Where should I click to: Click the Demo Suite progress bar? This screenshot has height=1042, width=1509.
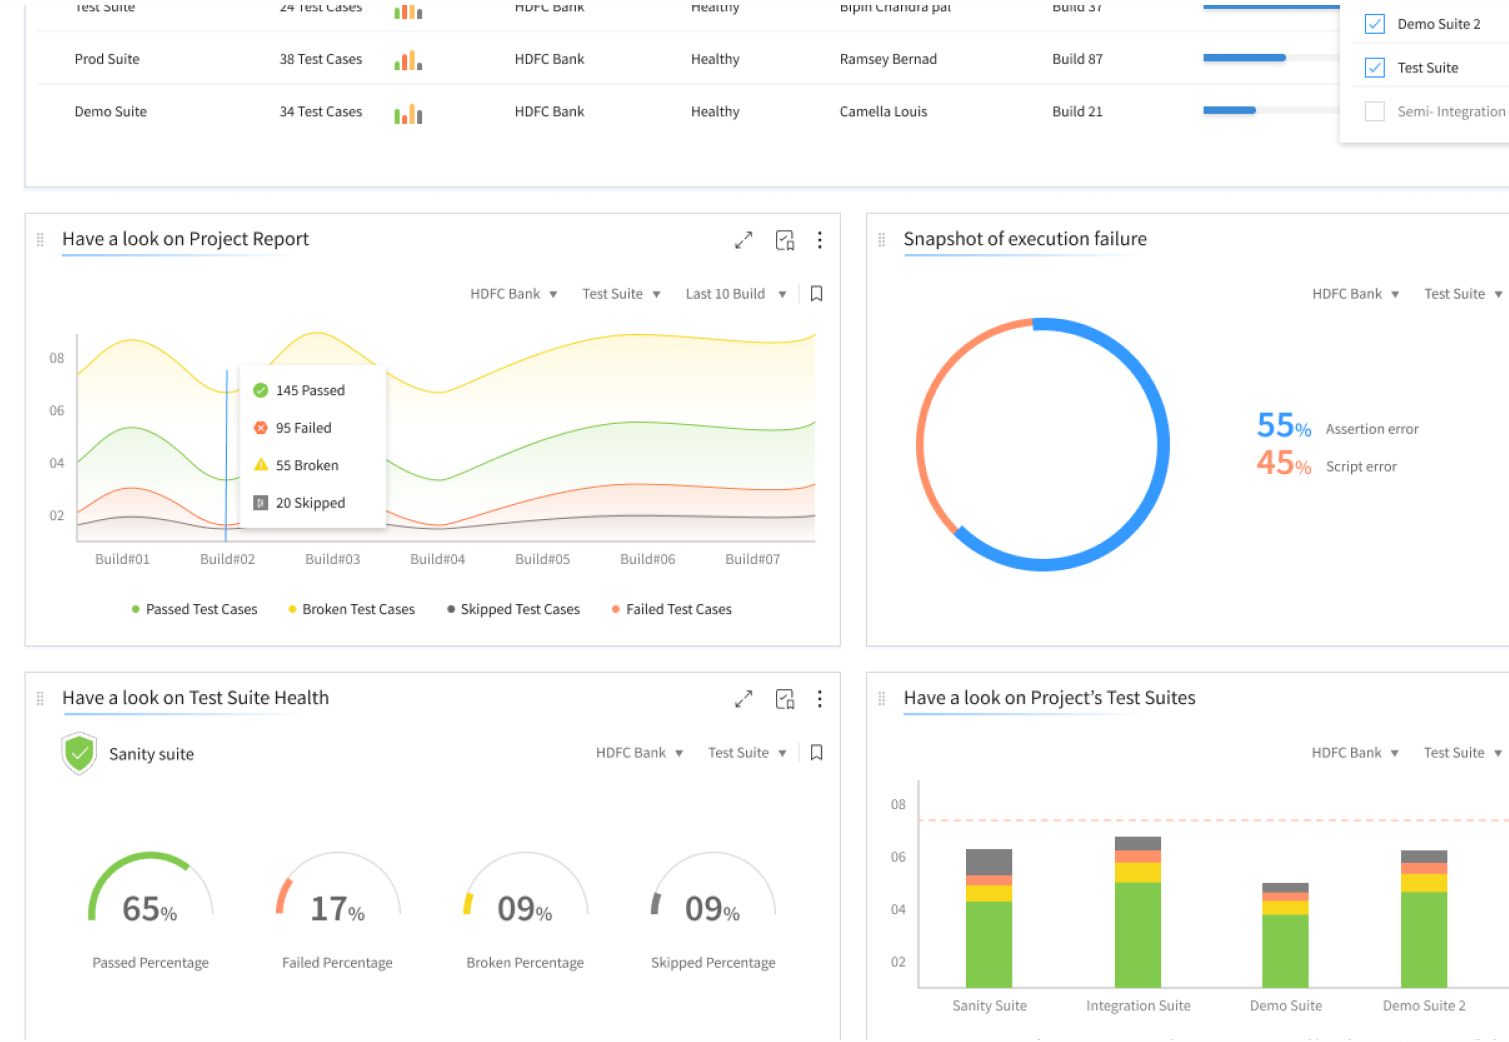click(1271, 110)
